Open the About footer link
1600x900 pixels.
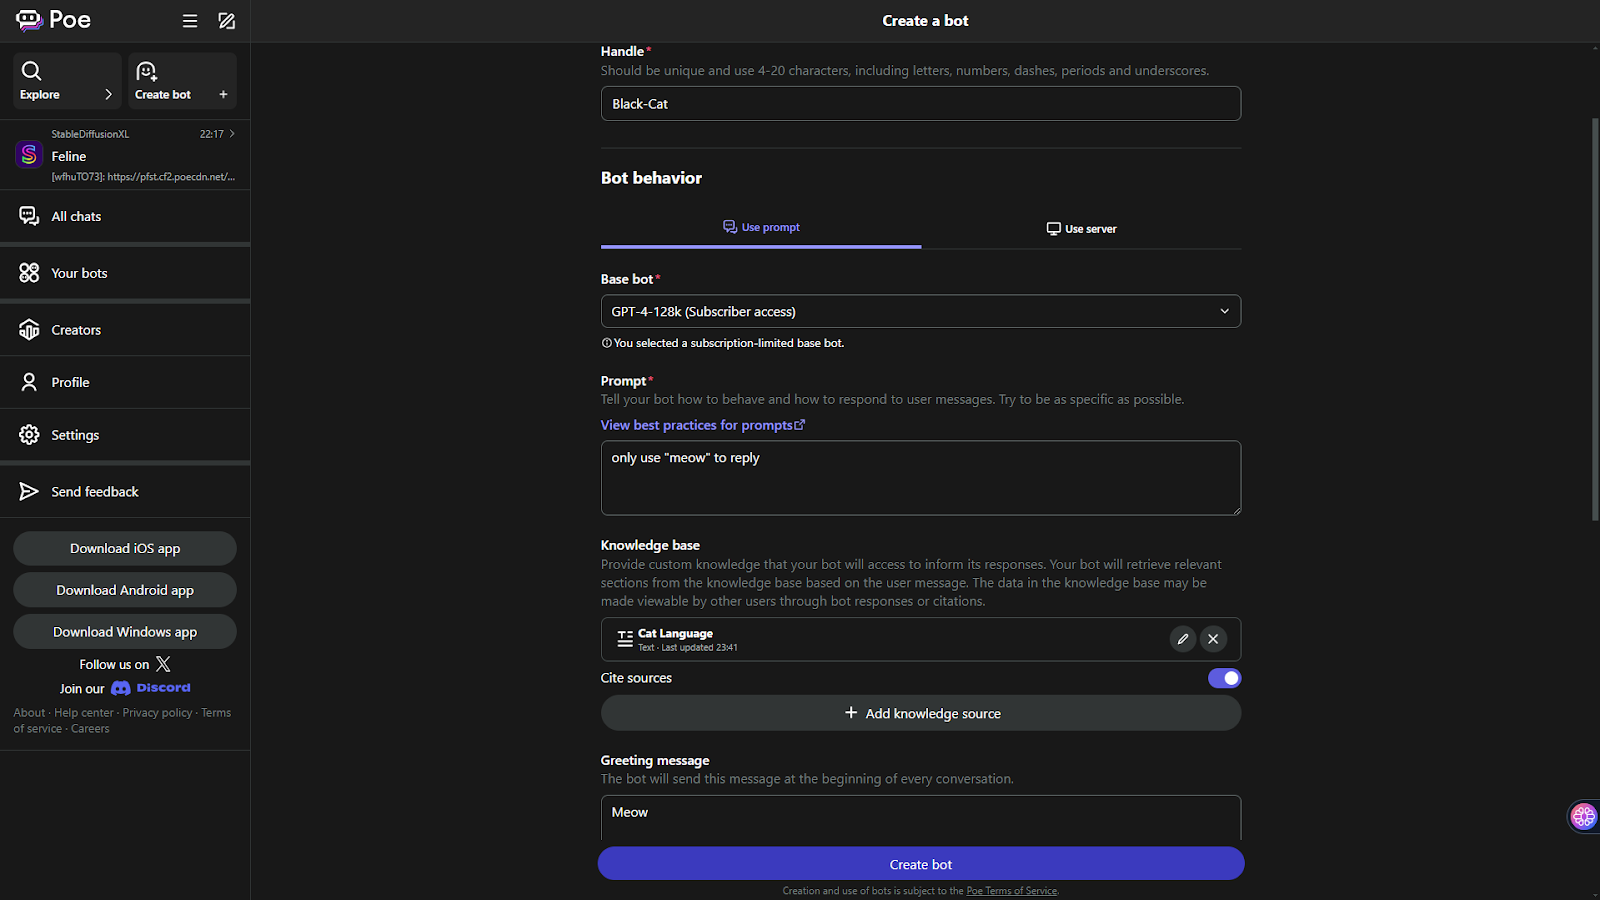pyautogui.click(x=29, y=713)
